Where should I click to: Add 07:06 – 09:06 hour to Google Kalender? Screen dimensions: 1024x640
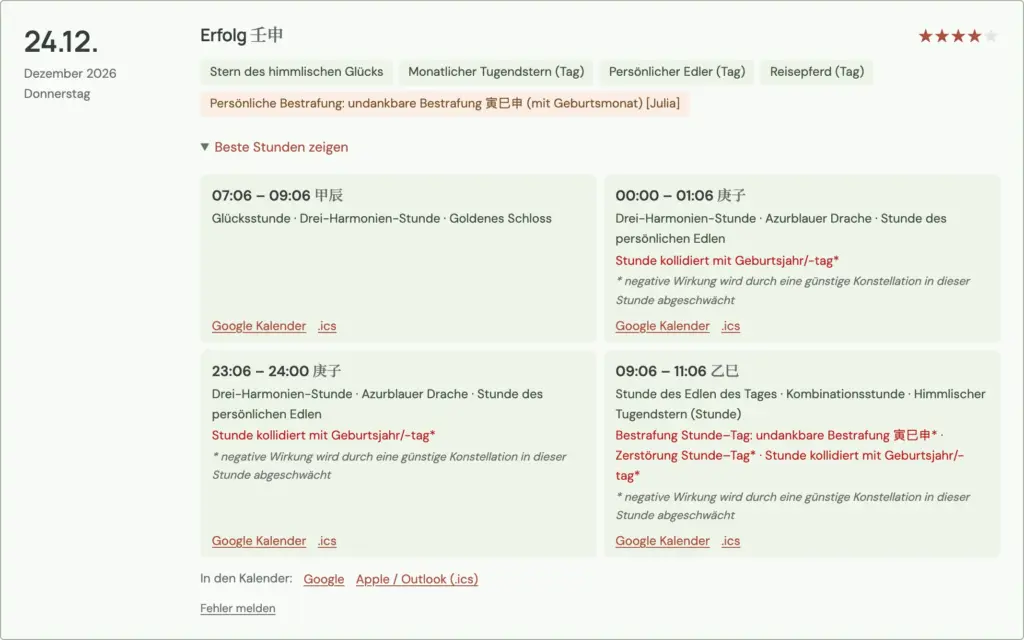point(259,326)
